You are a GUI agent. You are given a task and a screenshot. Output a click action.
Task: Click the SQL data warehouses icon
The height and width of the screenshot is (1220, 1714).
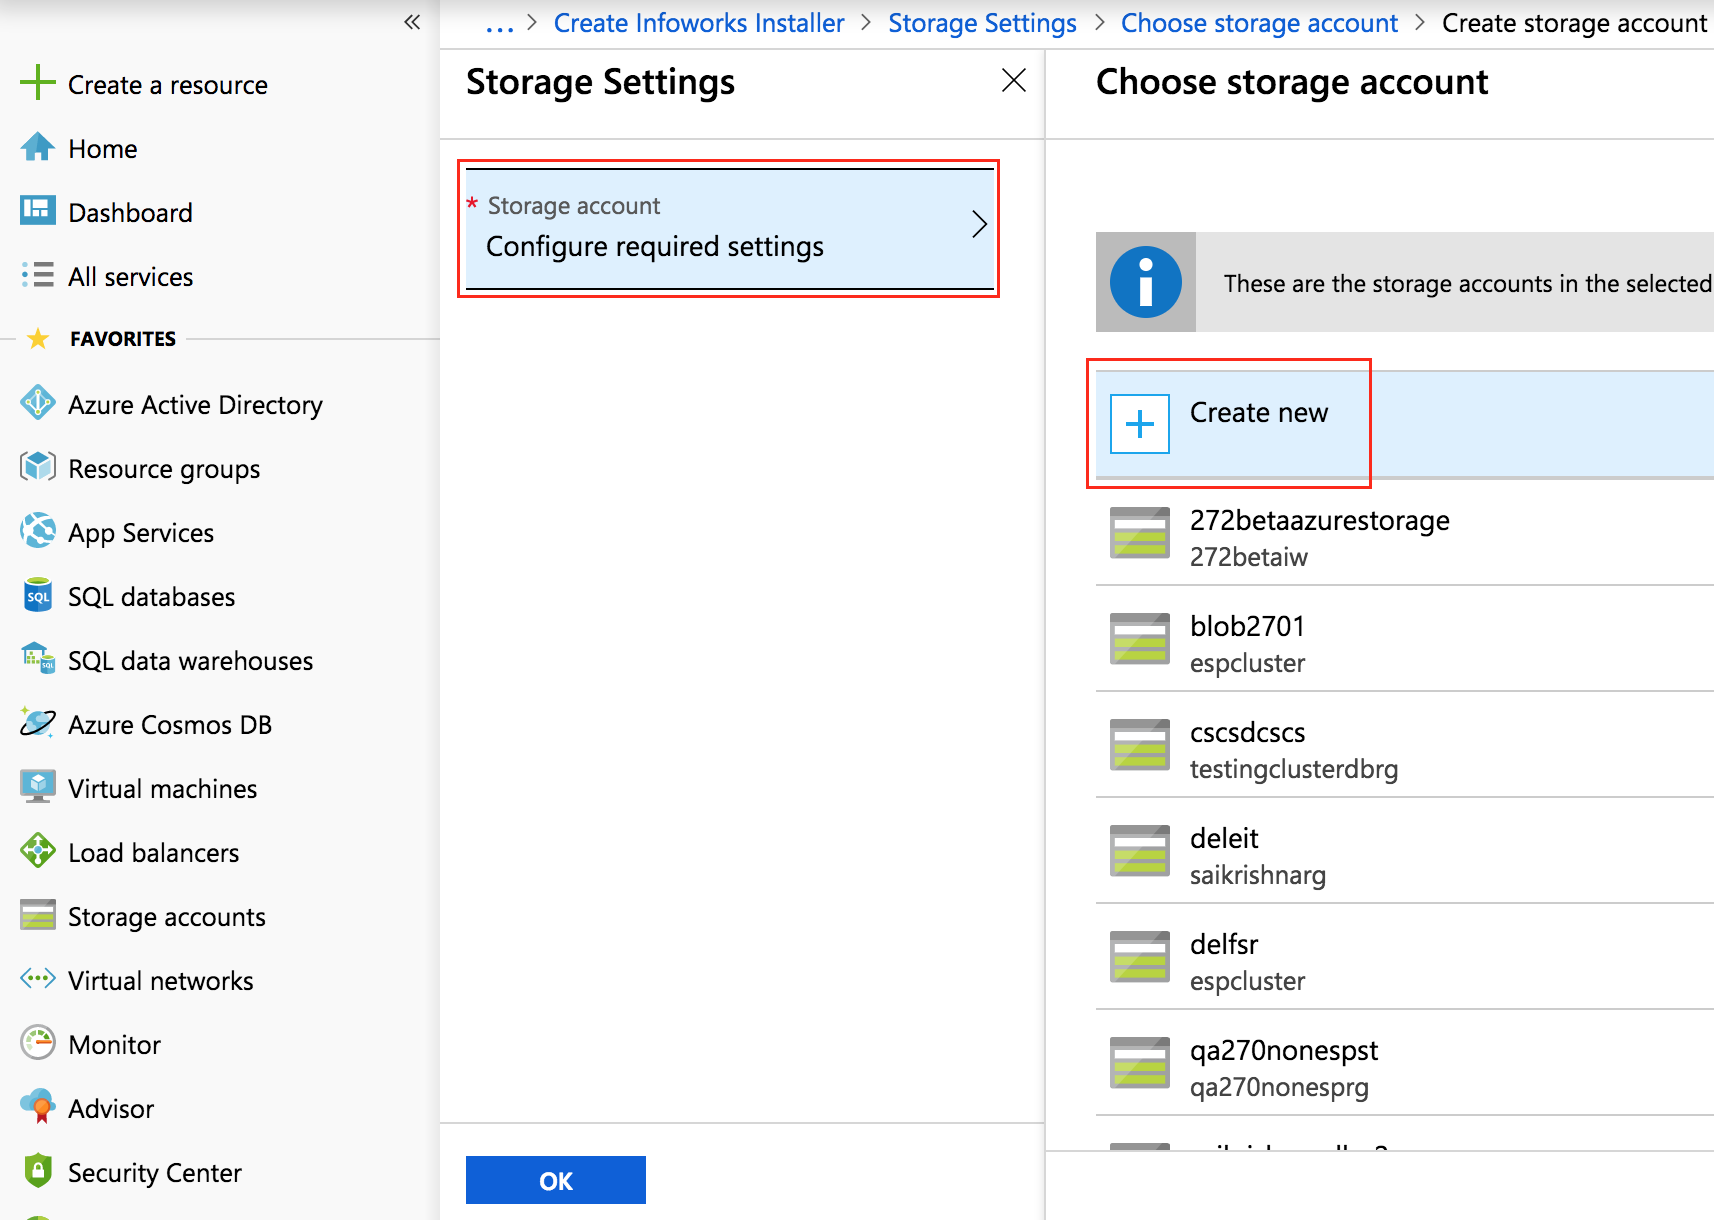[x=38, y=659]
